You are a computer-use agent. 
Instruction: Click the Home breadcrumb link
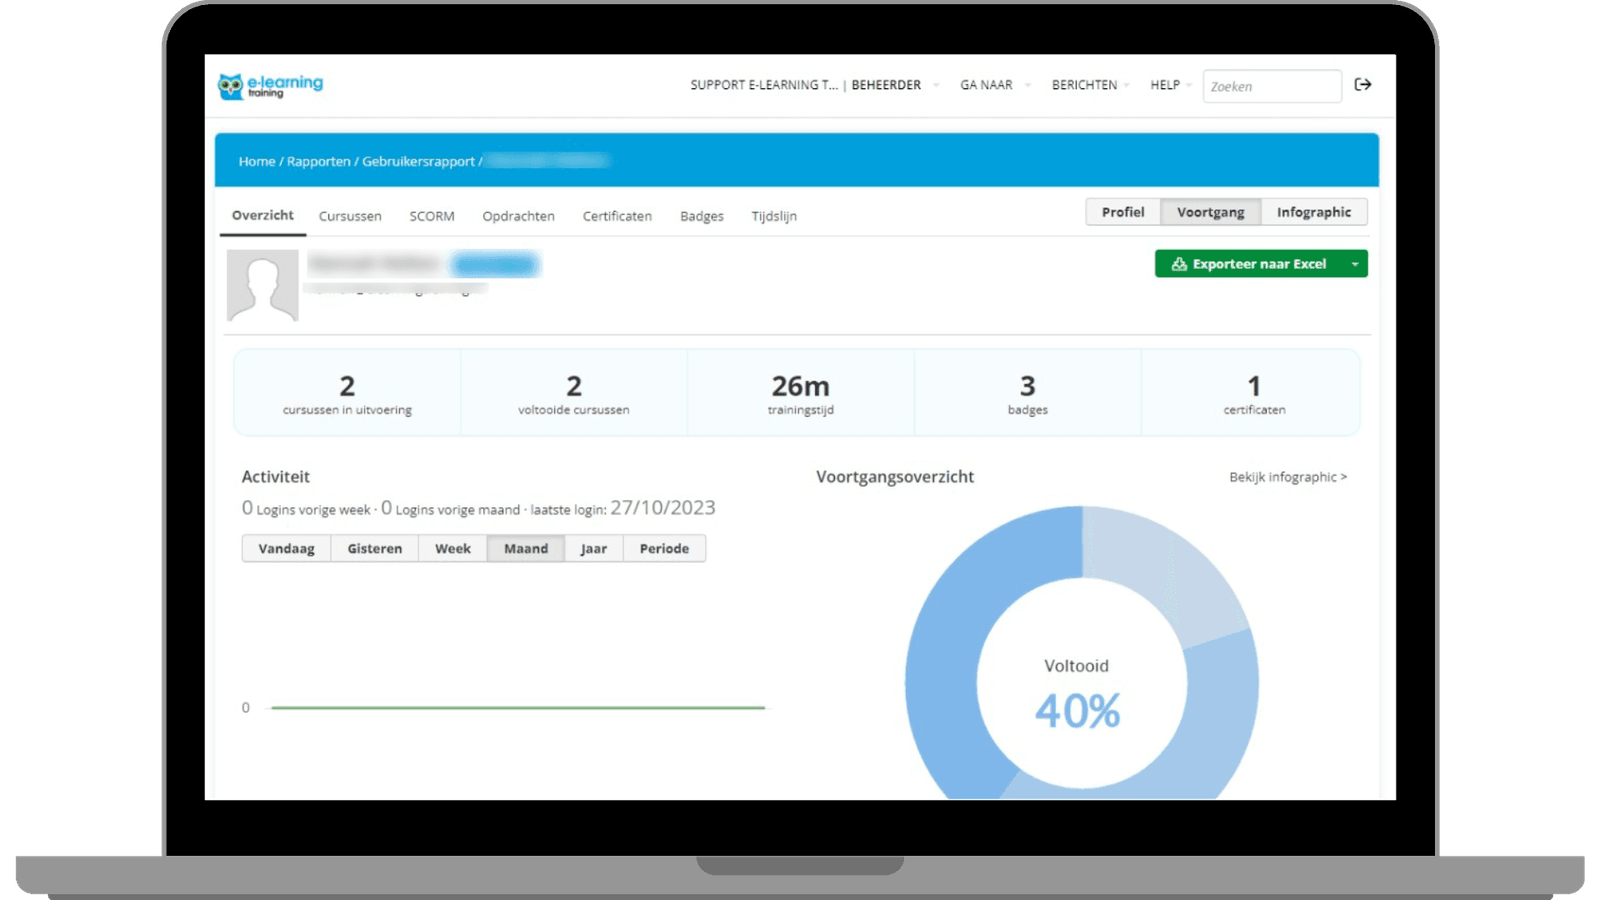(x=256, y=161)
